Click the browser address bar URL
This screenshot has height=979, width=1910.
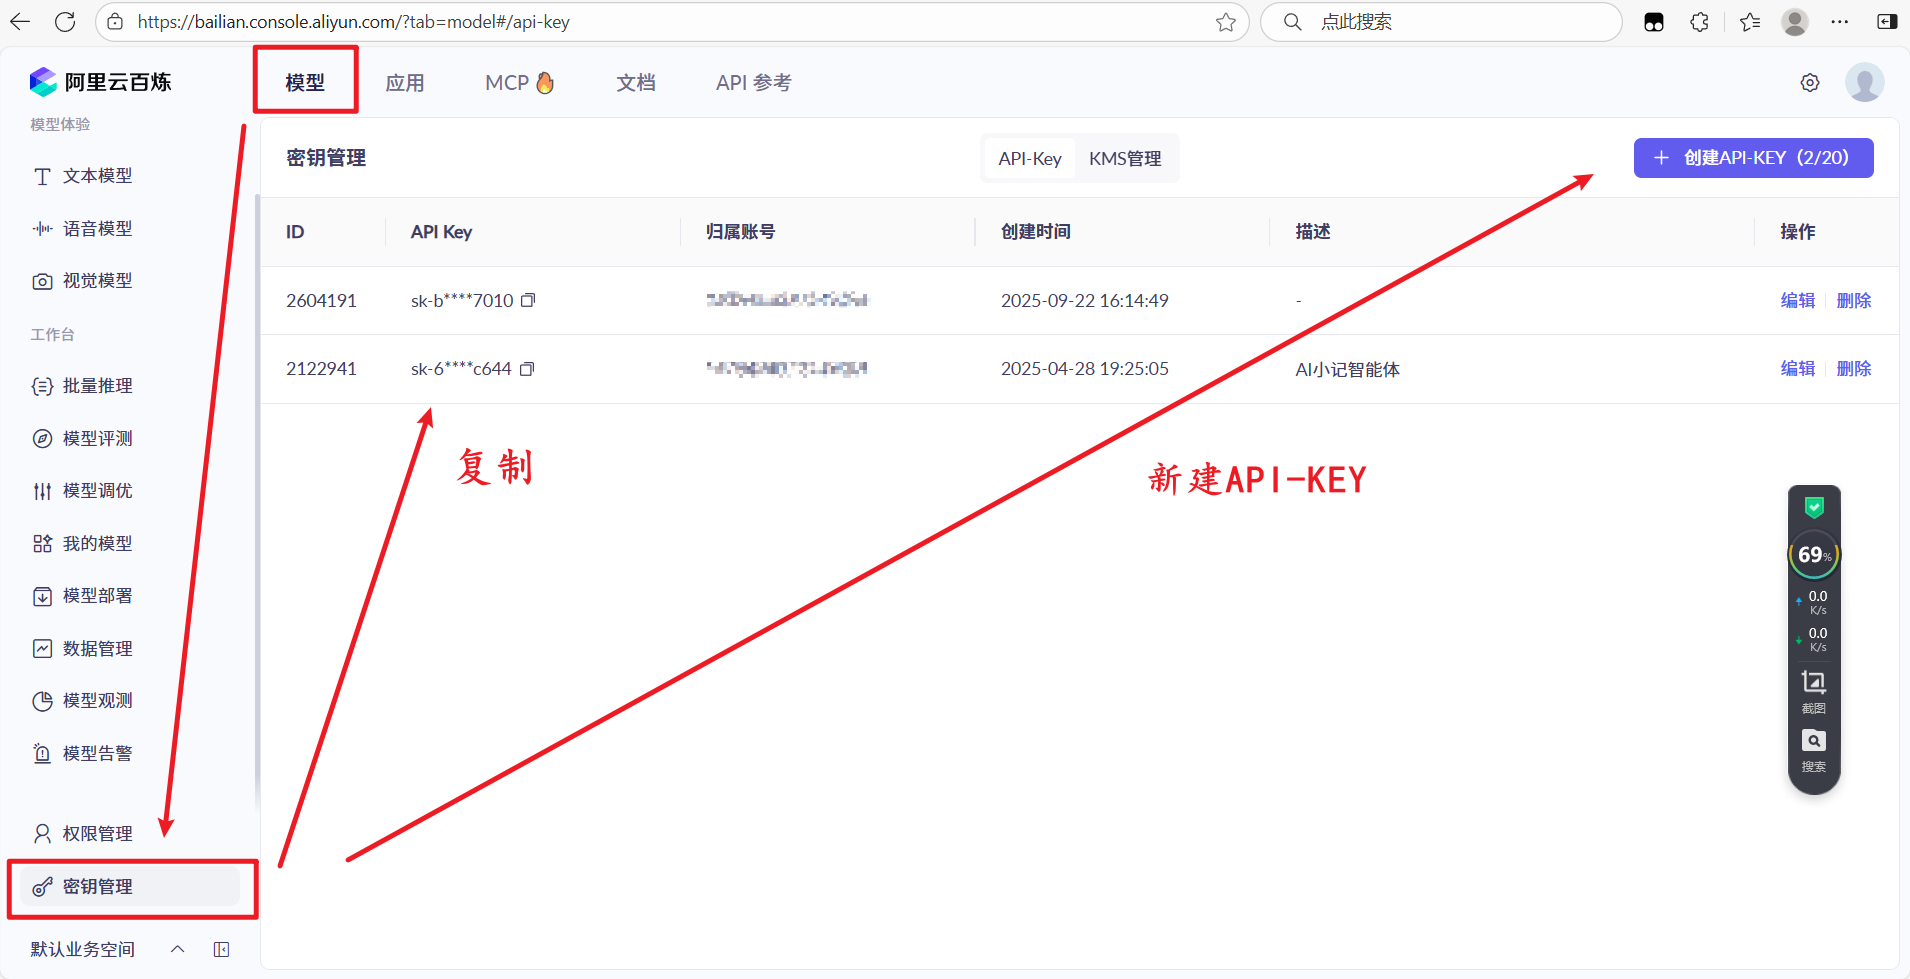tap(354, 22)
